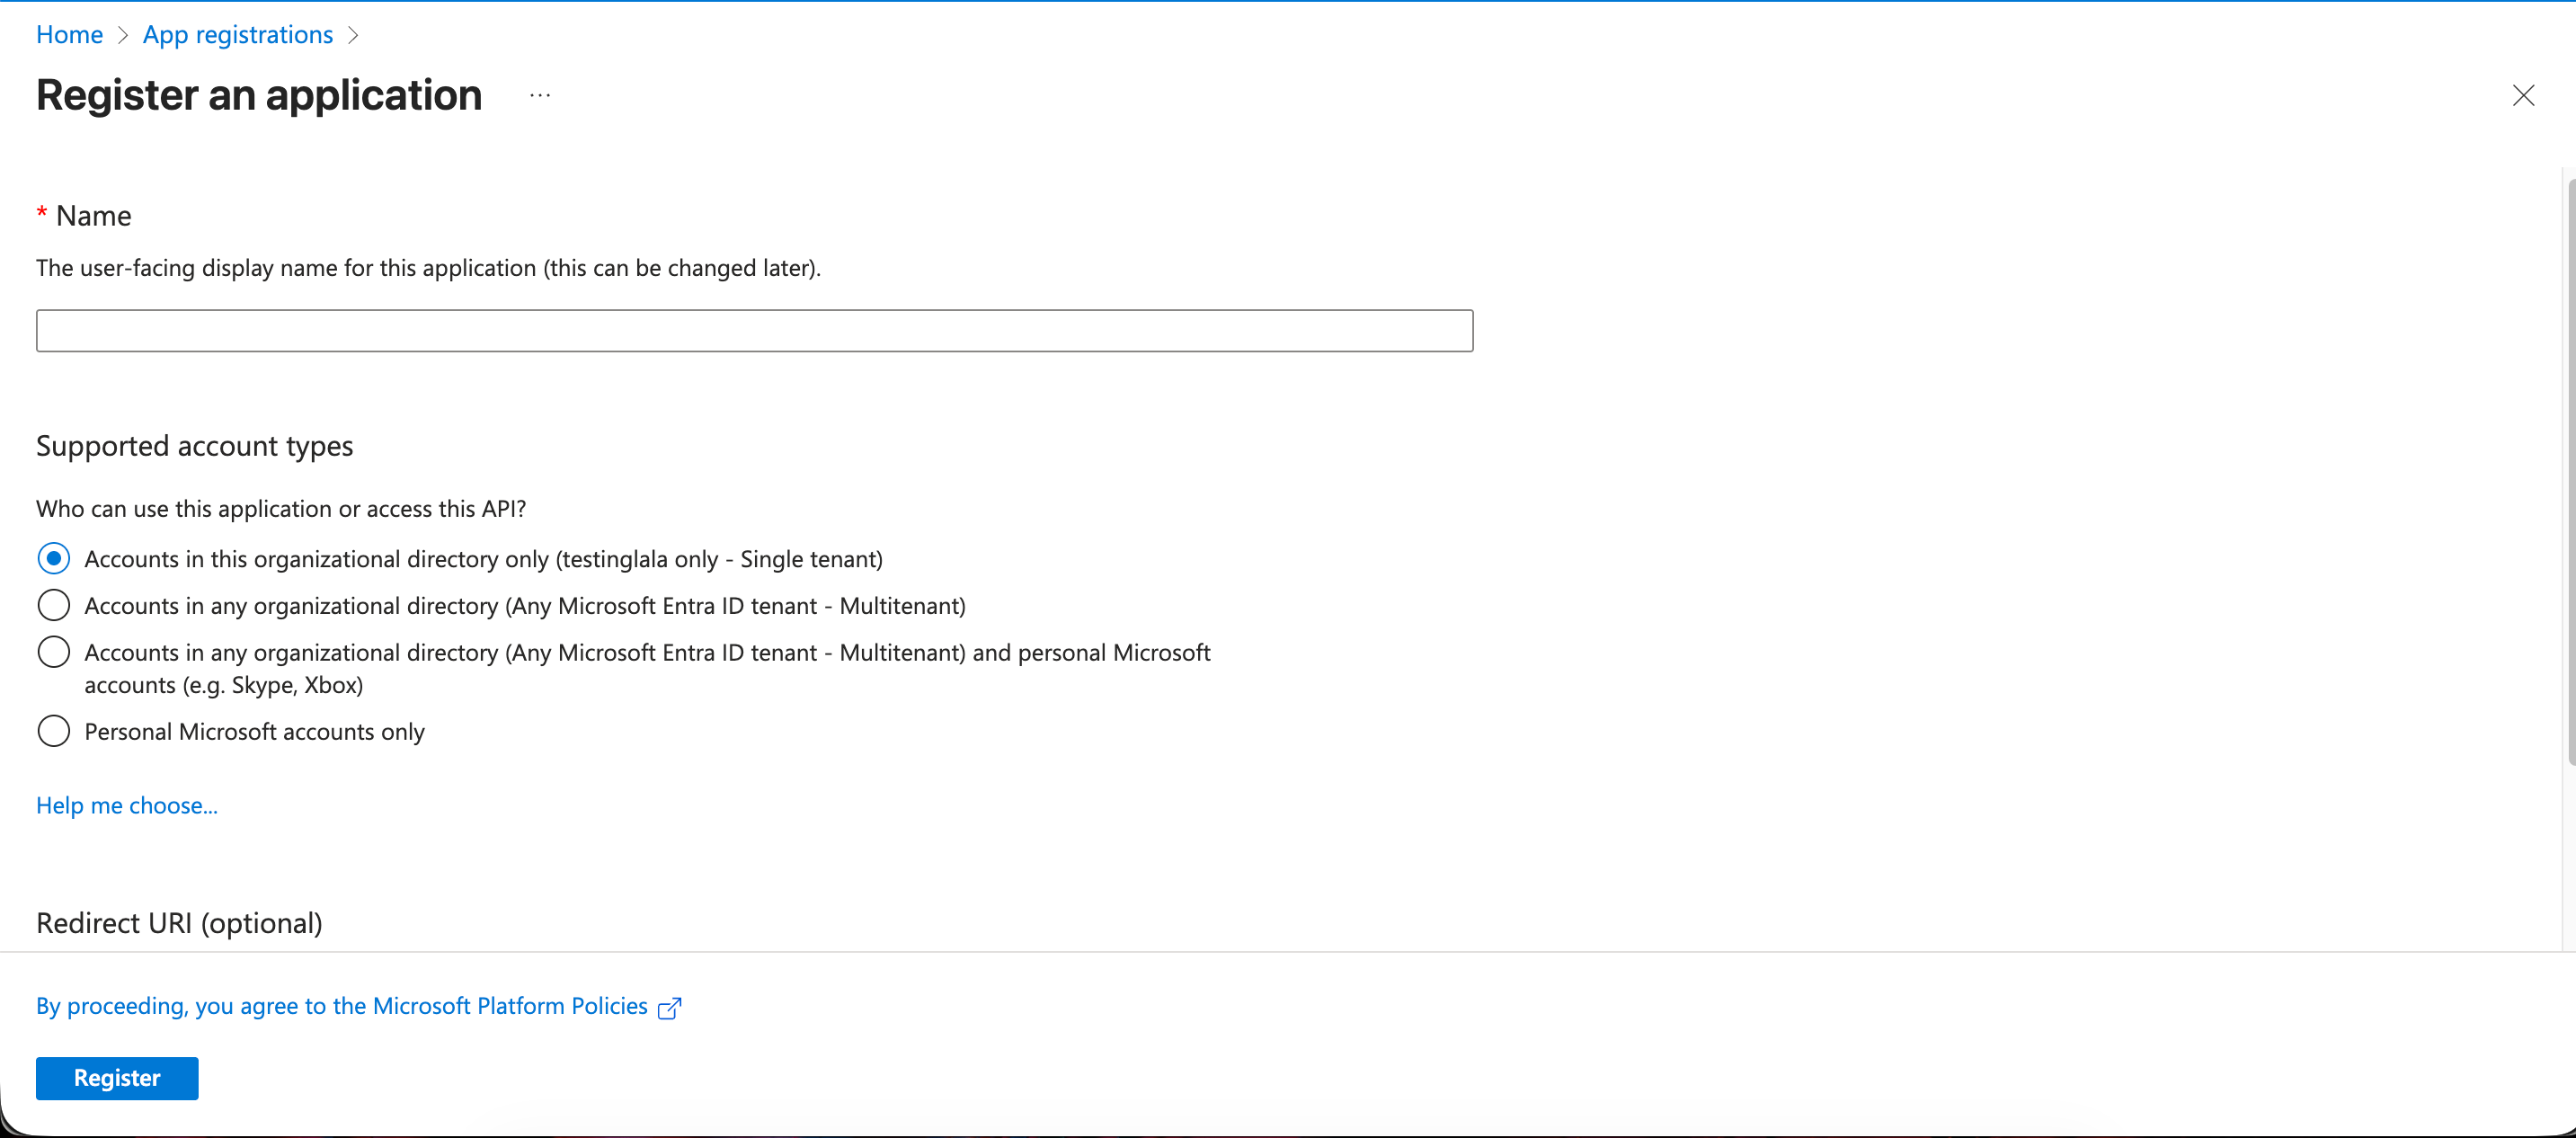Open the ellipsis more options menu
The height and width of the screenshot is (1138, 2576).
(540, 96)
